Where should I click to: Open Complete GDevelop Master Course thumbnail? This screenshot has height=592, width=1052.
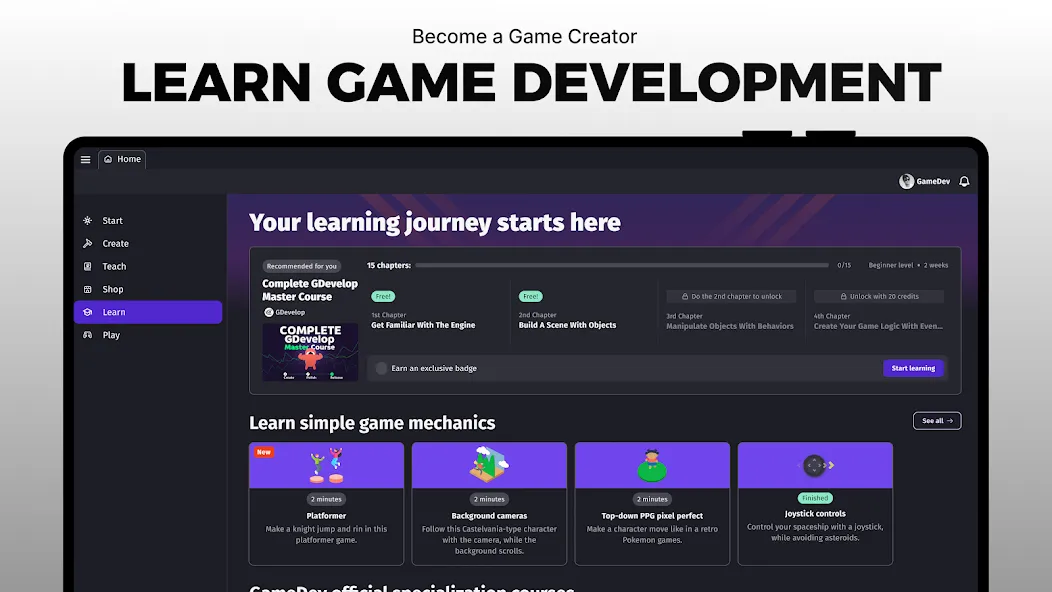pyautogui.click(x=310, y=352)
